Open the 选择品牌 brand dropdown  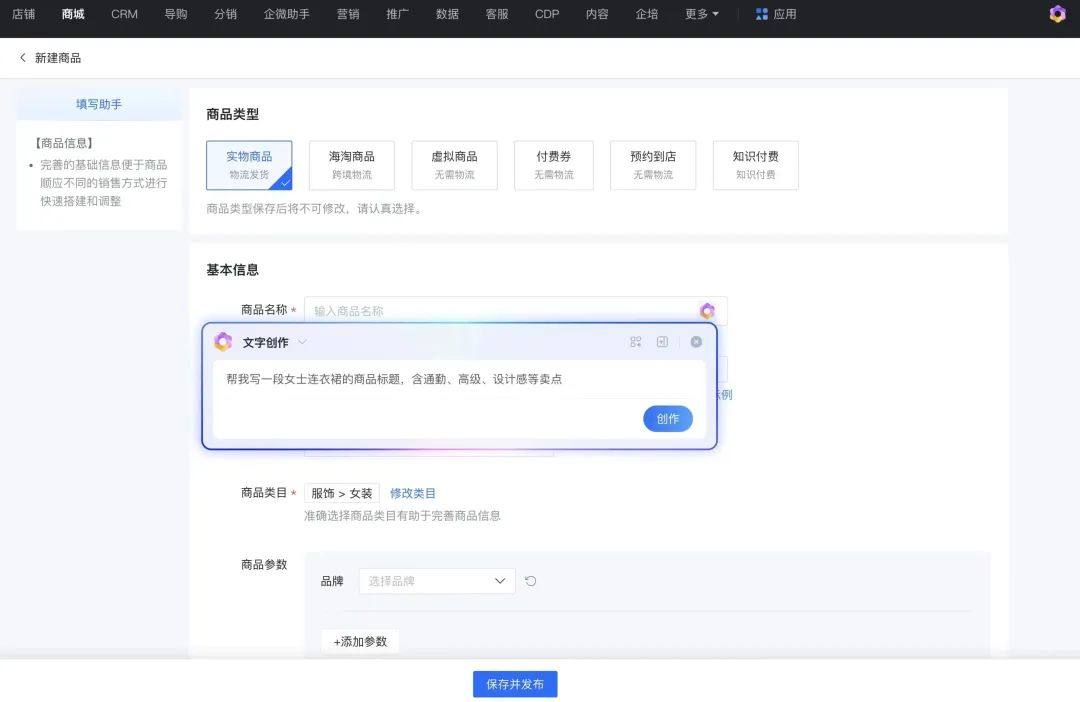tap(437, 581)
